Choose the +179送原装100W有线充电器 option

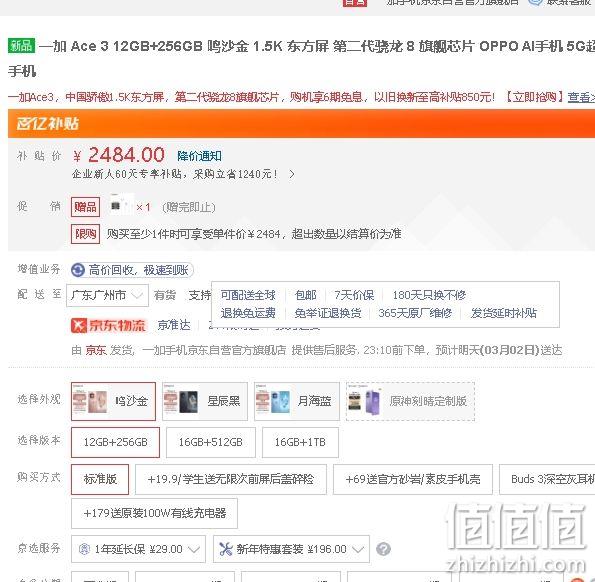pyautogui.click(x=154, y=513)
